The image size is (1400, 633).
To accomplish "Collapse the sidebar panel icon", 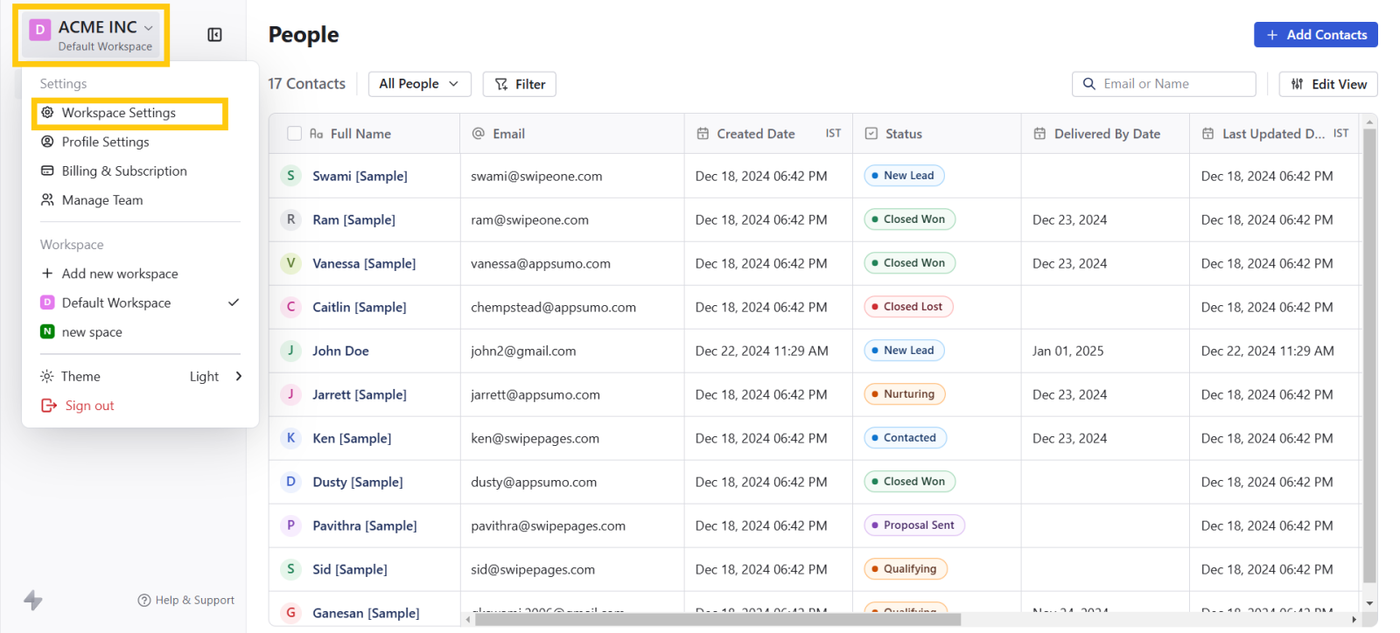I will (215, 35).
